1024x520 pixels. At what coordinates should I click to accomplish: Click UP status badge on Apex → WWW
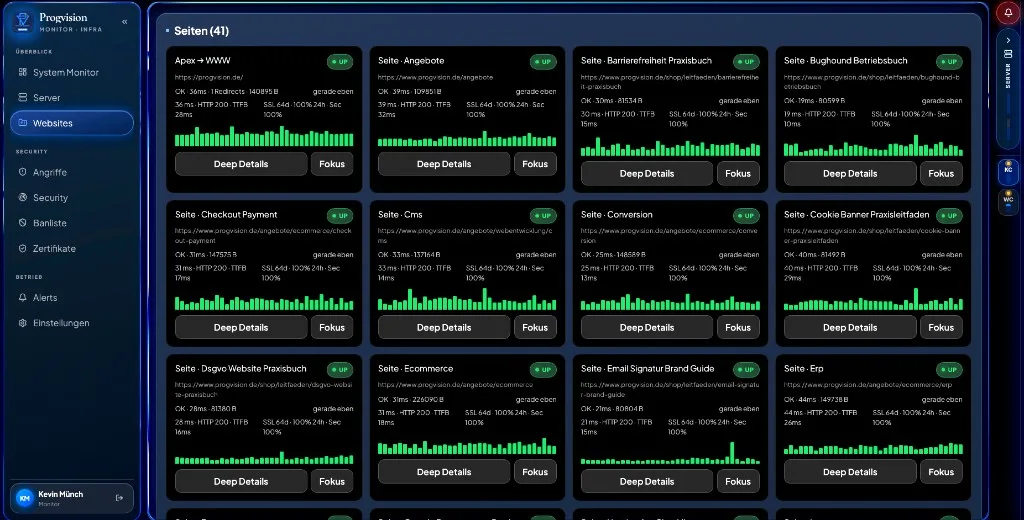pos(340,62)
